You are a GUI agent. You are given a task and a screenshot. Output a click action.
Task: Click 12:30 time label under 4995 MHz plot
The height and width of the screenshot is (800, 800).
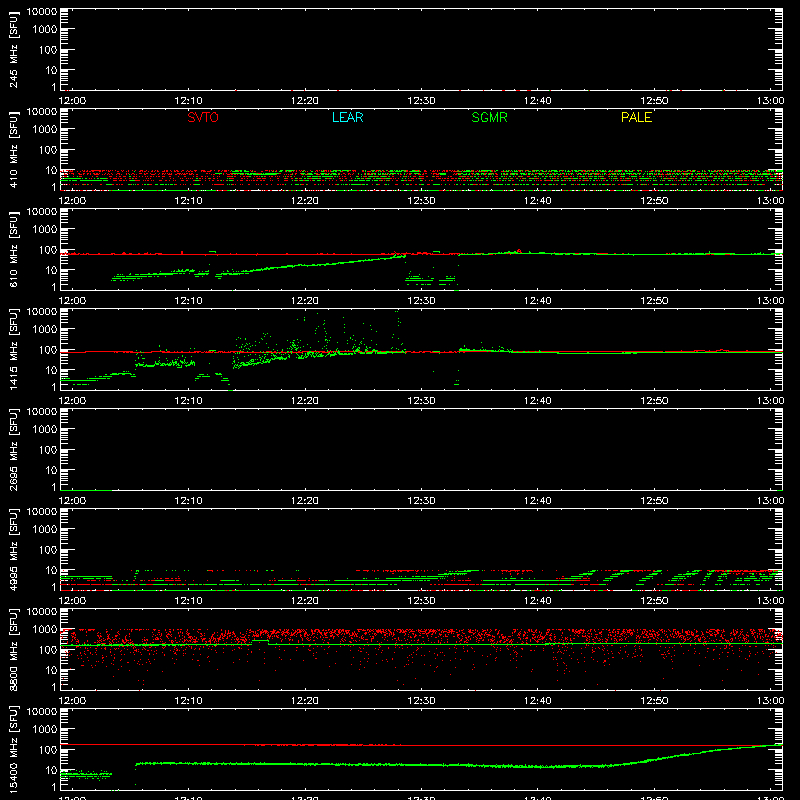tap(421, 601)
